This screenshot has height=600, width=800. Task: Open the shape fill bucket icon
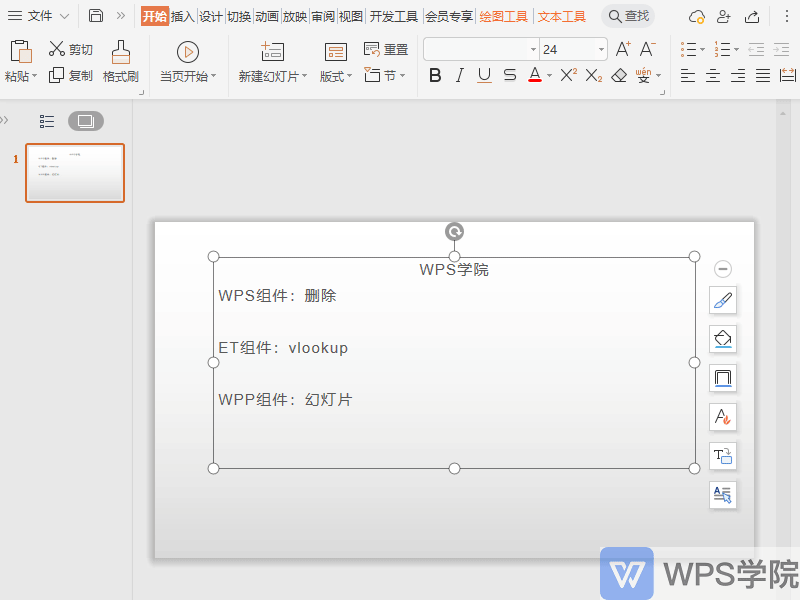point(723,339)
